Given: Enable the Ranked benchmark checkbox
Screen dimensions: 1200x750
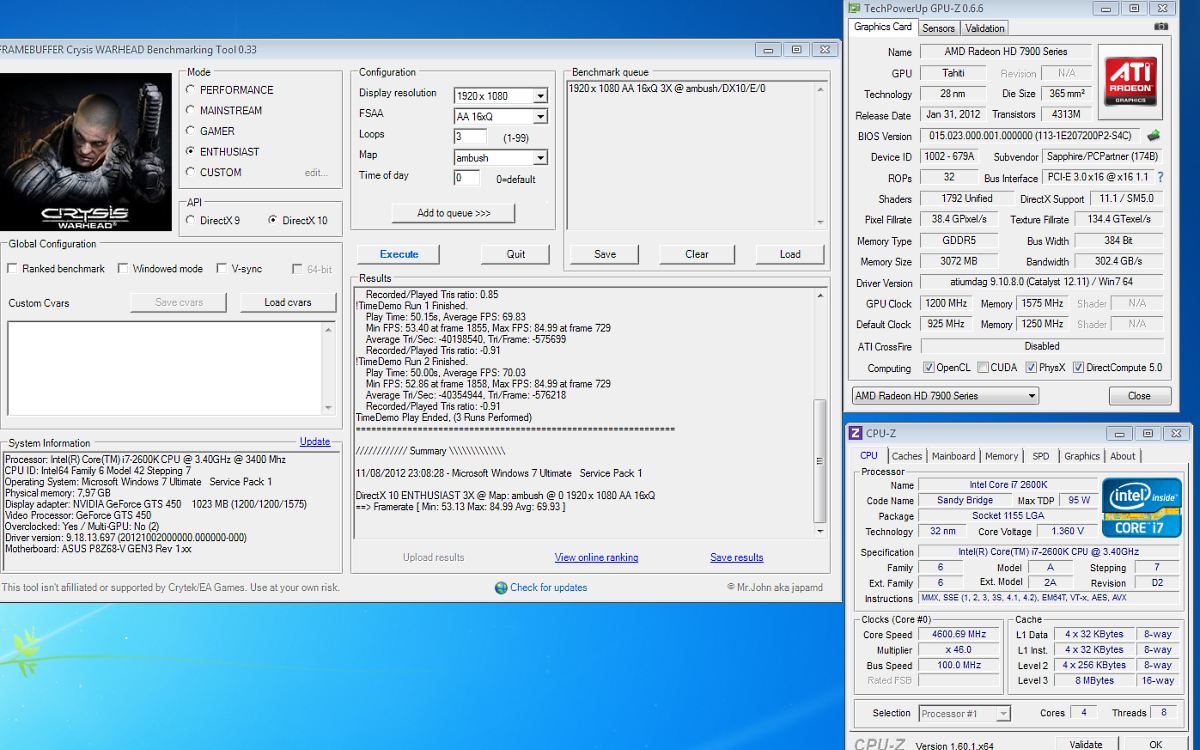Looking at the screenshot, I should click(12, 269).
